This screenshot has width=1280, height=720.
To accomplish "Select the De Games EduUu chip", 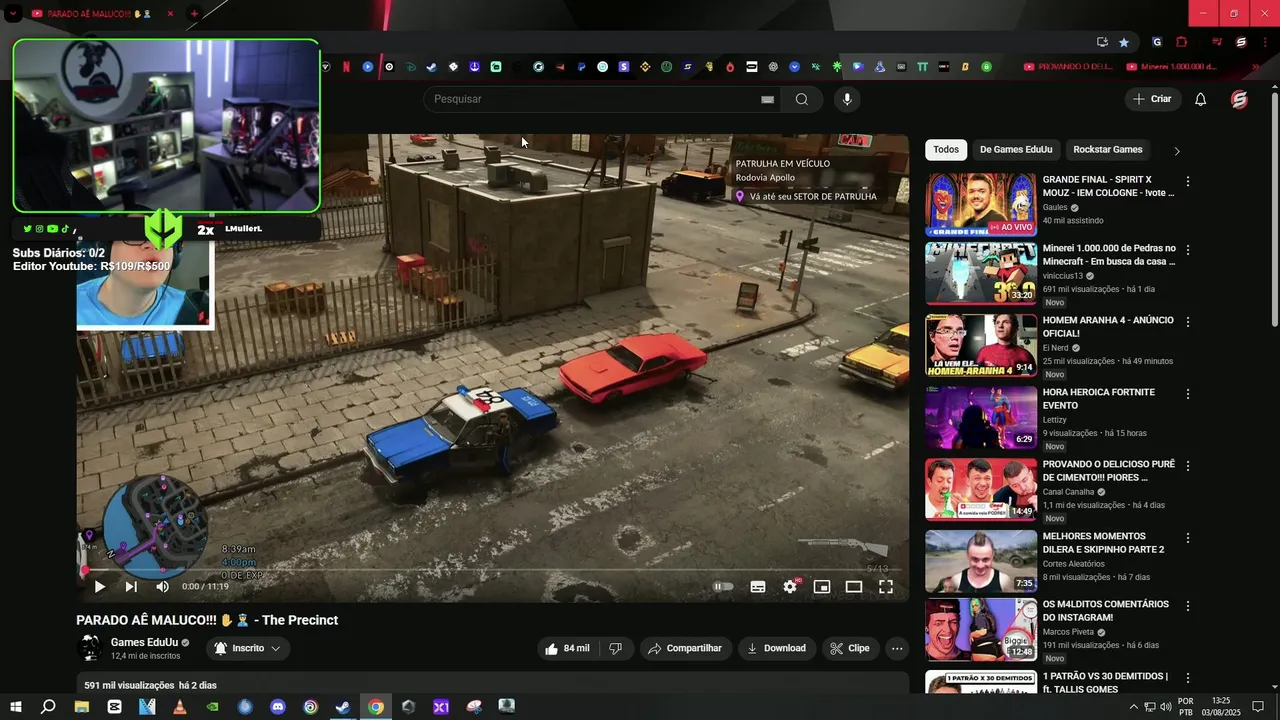I will pos(1016,149).
